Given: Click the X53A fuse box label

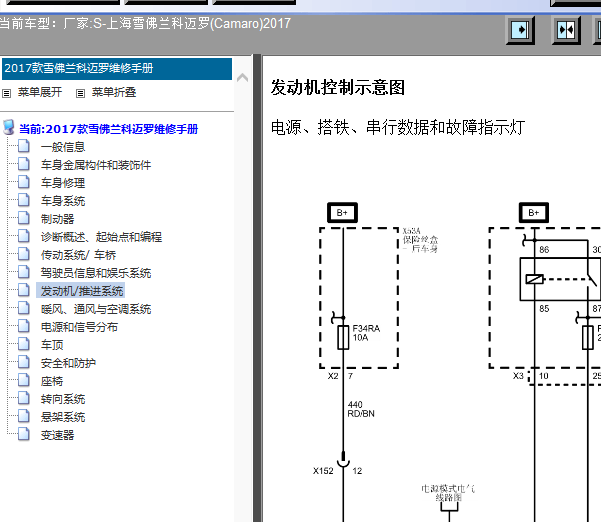Looking at the screenshot, I should [x=420, y=240].
